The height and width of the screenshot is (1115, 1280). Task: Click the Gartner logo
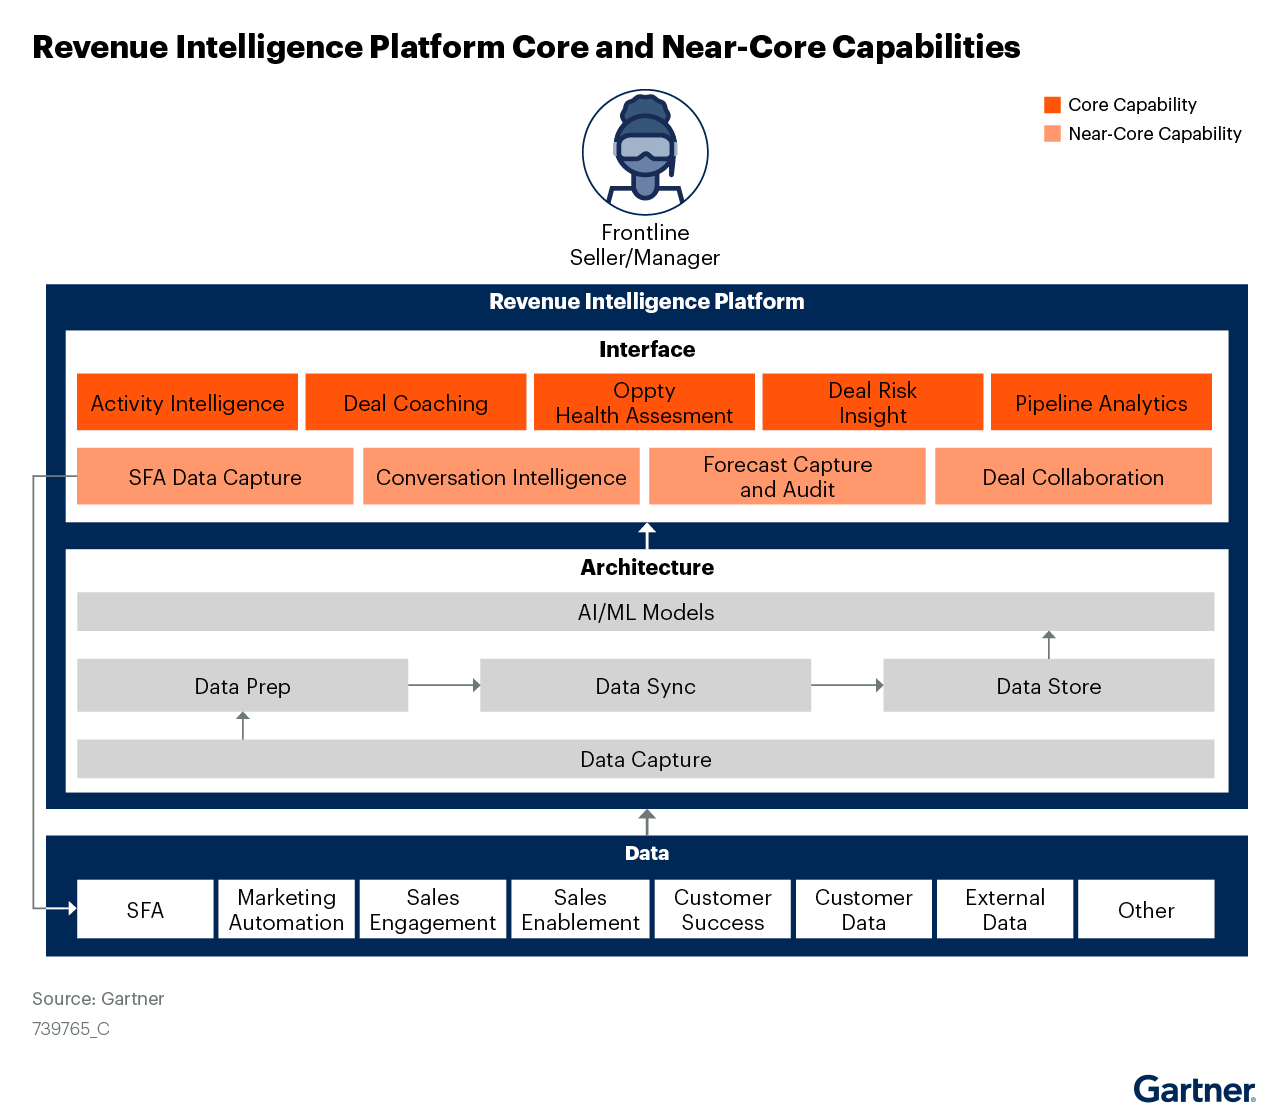pos(1194,1088)
